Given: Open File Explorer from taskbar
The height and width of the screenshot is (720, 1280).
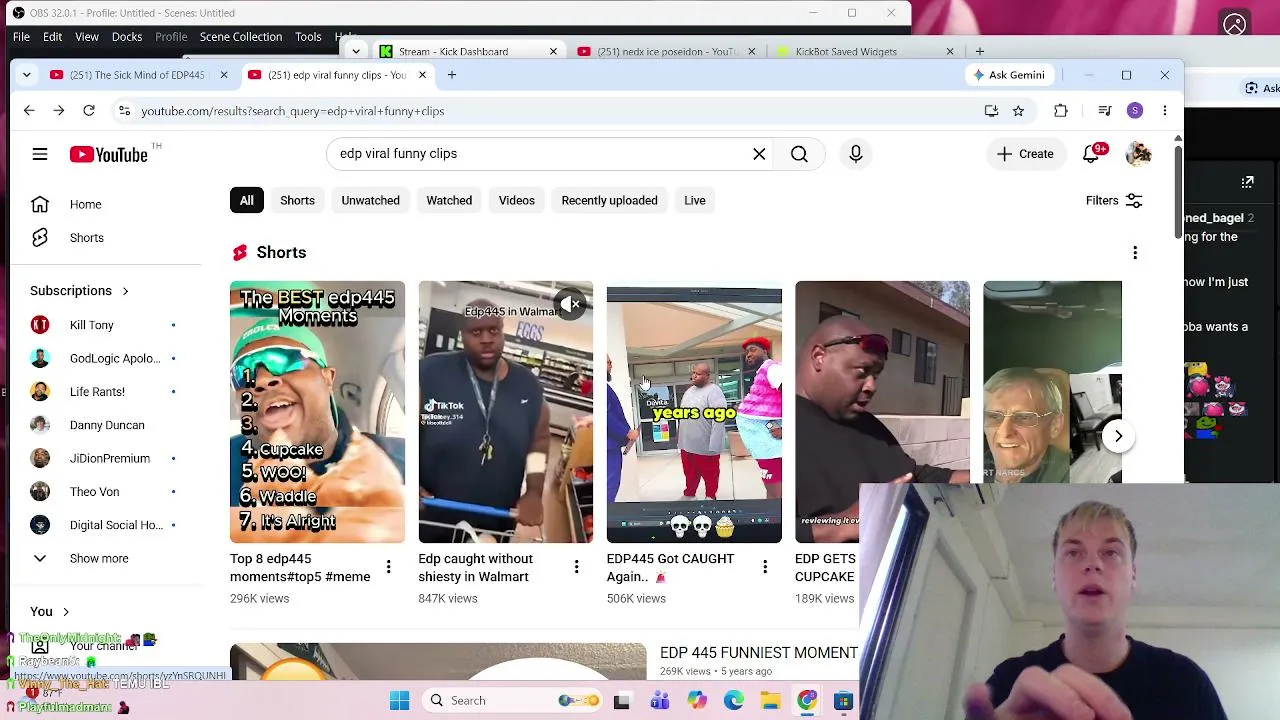Looking at the screenshot, I should (770, 700).
